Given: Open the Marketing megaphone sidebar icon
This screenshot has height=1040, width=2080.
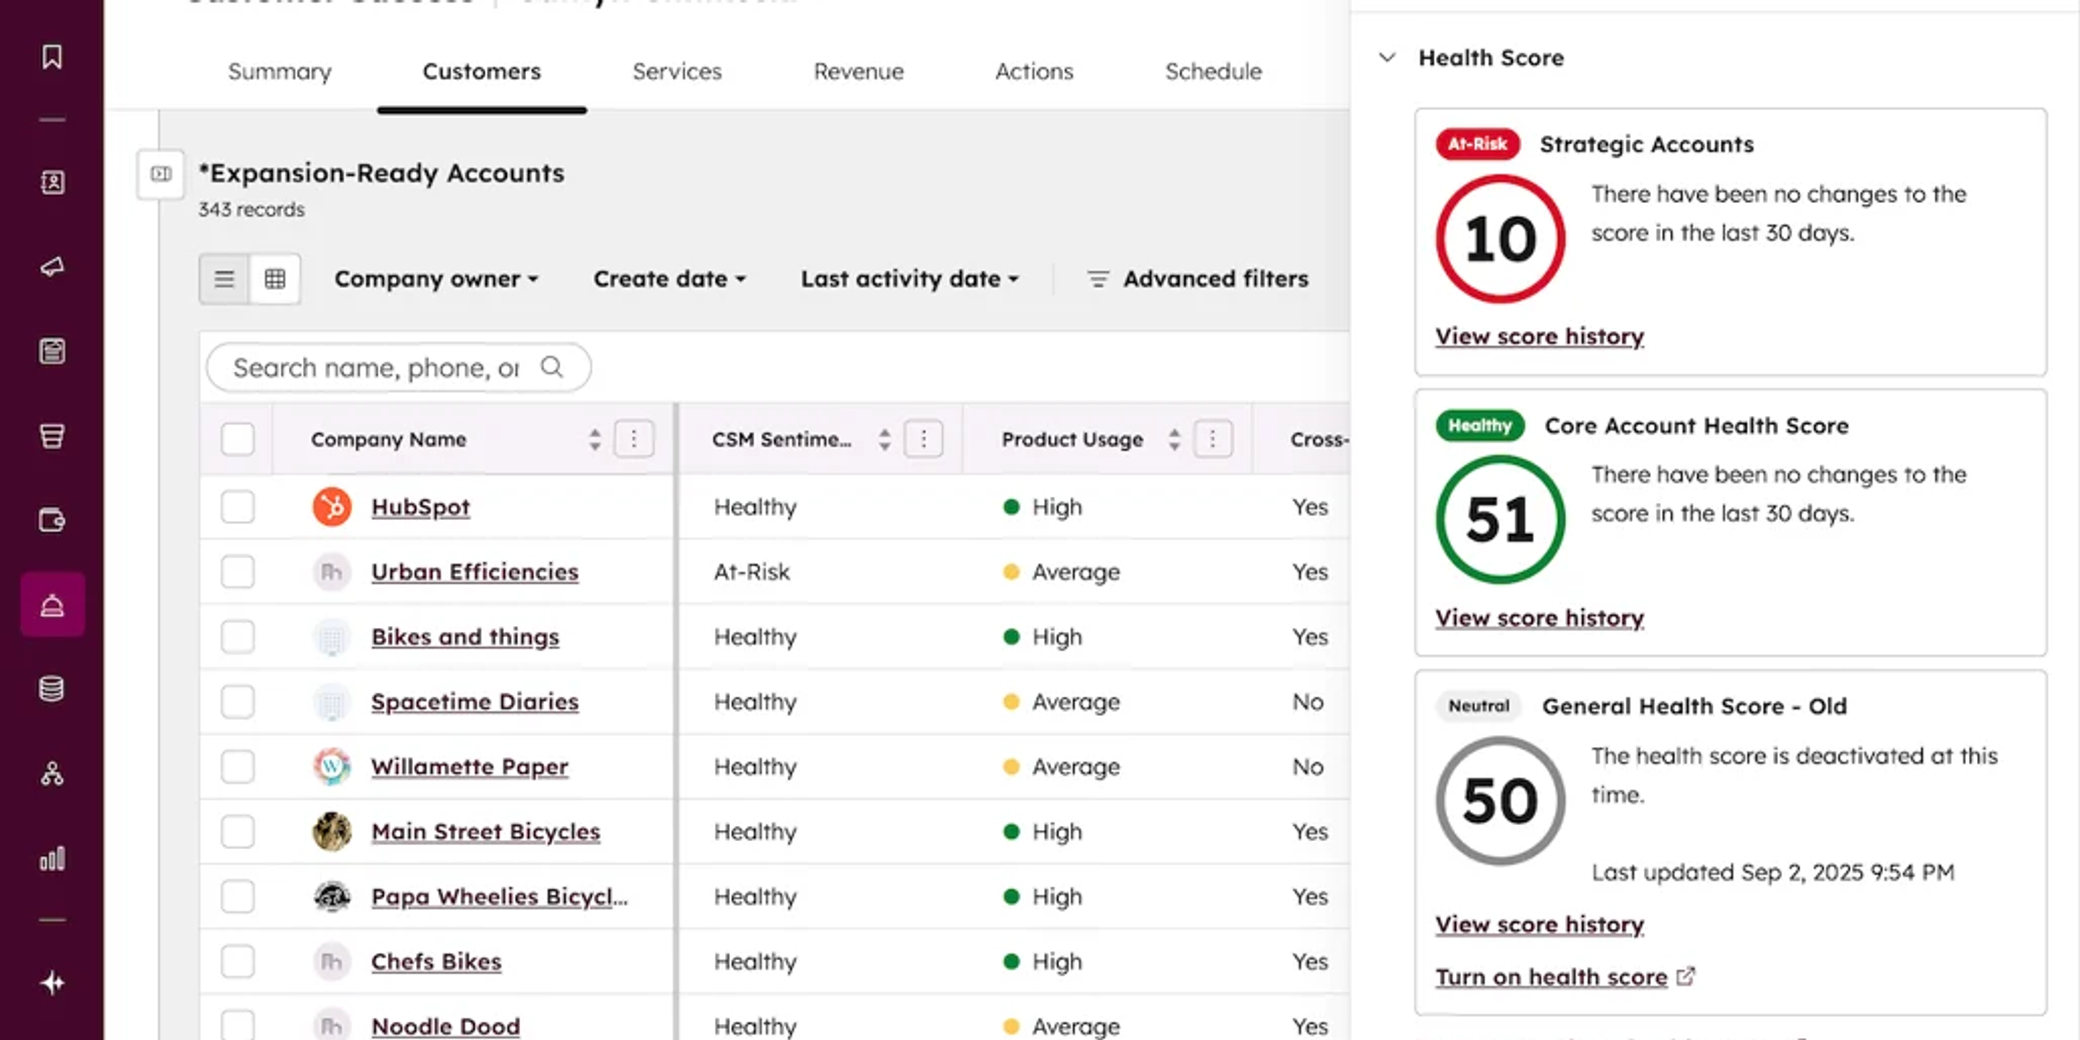Looking at the screenshot, I should click(52, 267).
